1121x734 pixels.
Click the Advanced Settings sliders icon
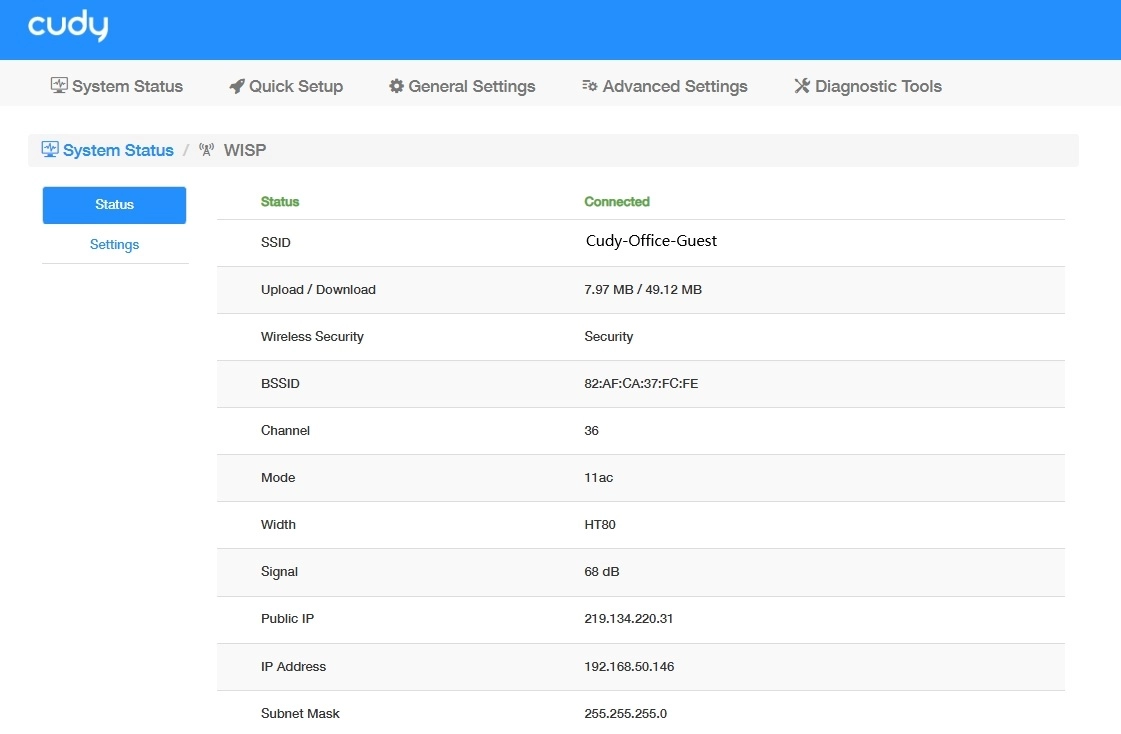[x=590, y=86]
